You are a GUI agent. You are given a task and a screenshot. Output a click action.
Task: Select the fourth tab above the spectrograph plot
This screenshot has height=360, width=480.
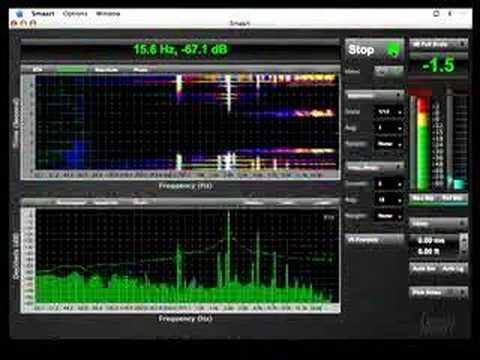(x=140, y=69)
